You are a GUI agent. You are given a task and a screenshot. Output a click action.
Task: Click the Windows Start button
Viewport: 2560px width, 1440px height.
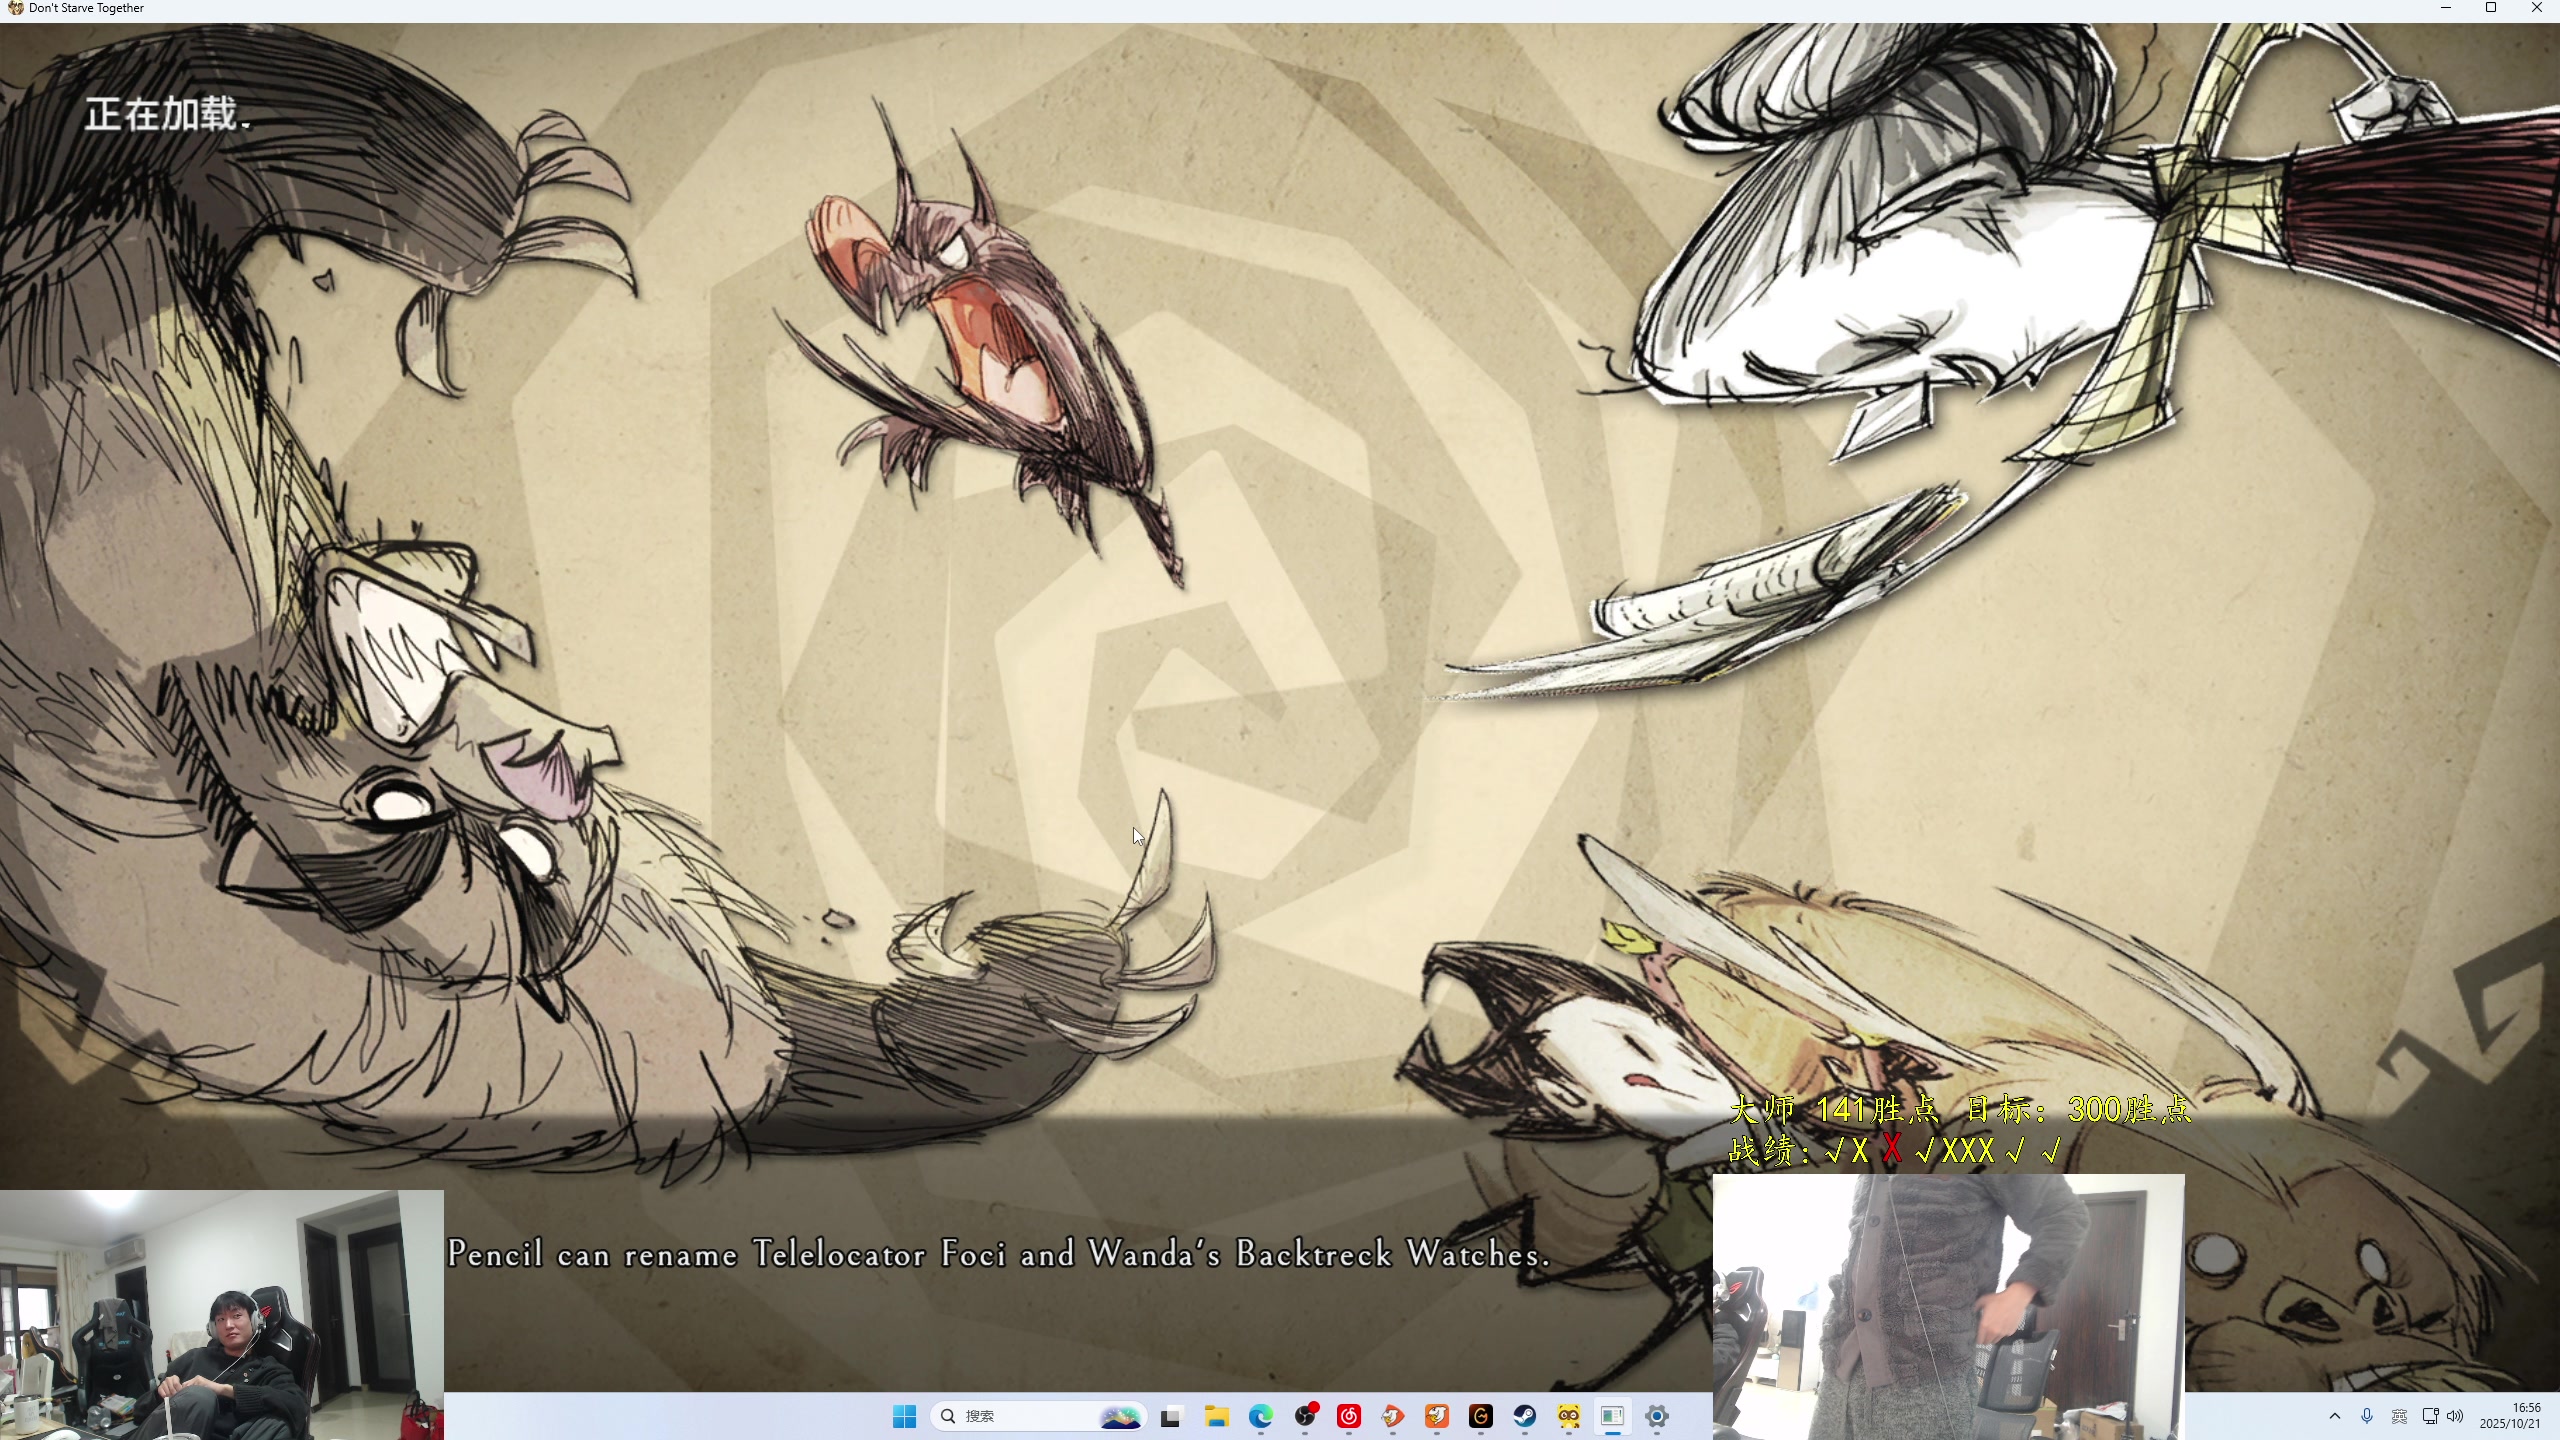904,1416
